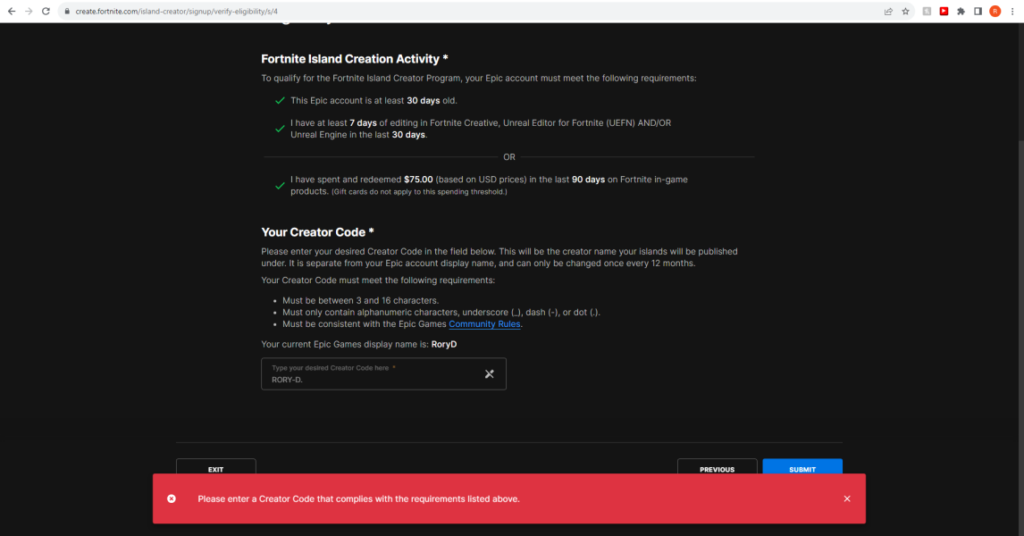Dismiss the red error notification

click(847, 498)
